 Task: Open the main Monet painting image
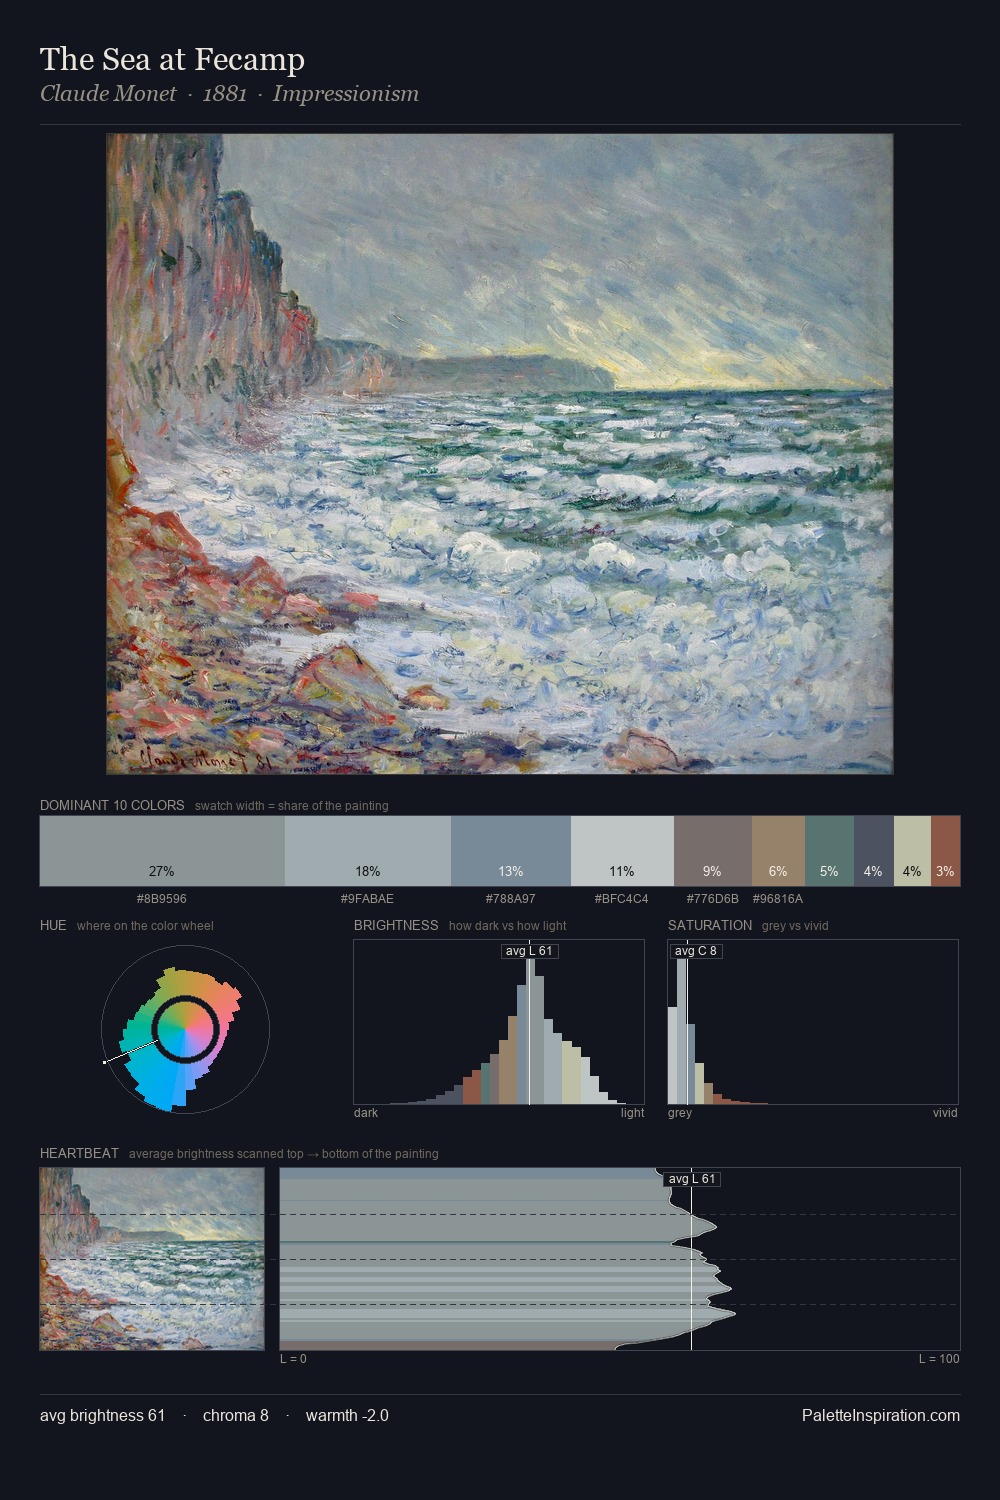500,454
